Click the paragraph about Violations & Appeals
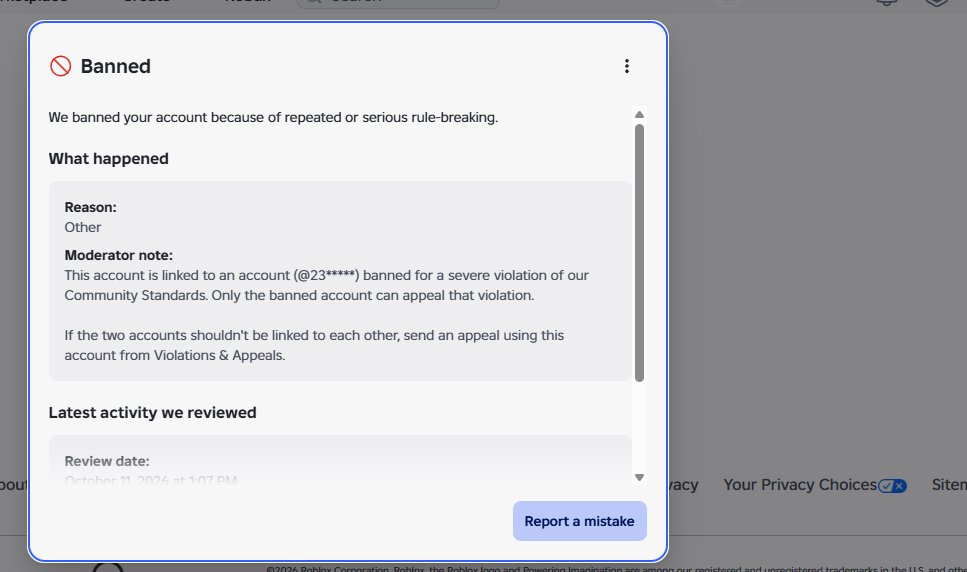 click(314, 345)
